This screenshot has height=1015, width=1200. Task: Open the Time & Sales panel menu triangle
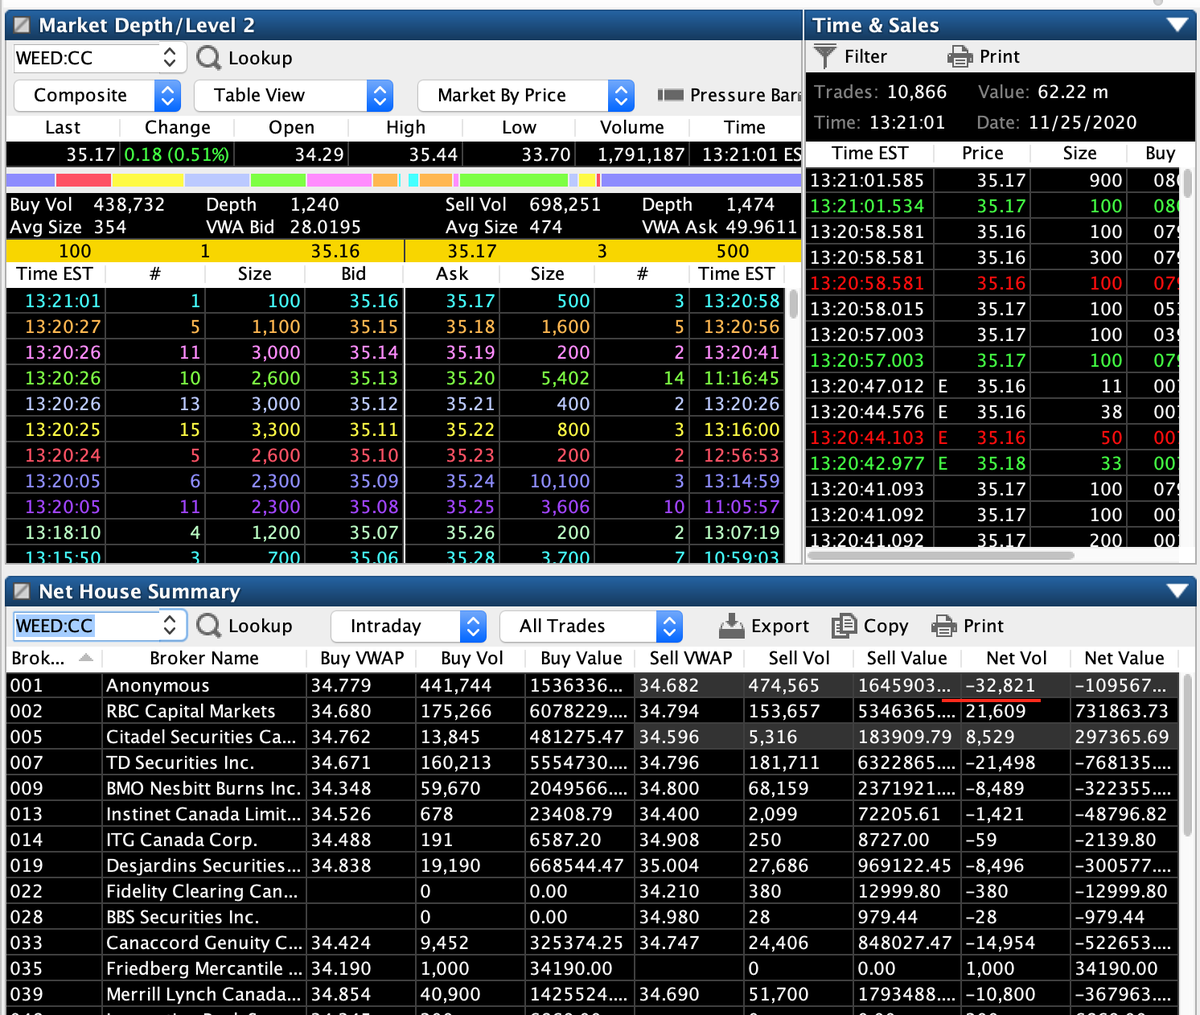[1177, 25]
